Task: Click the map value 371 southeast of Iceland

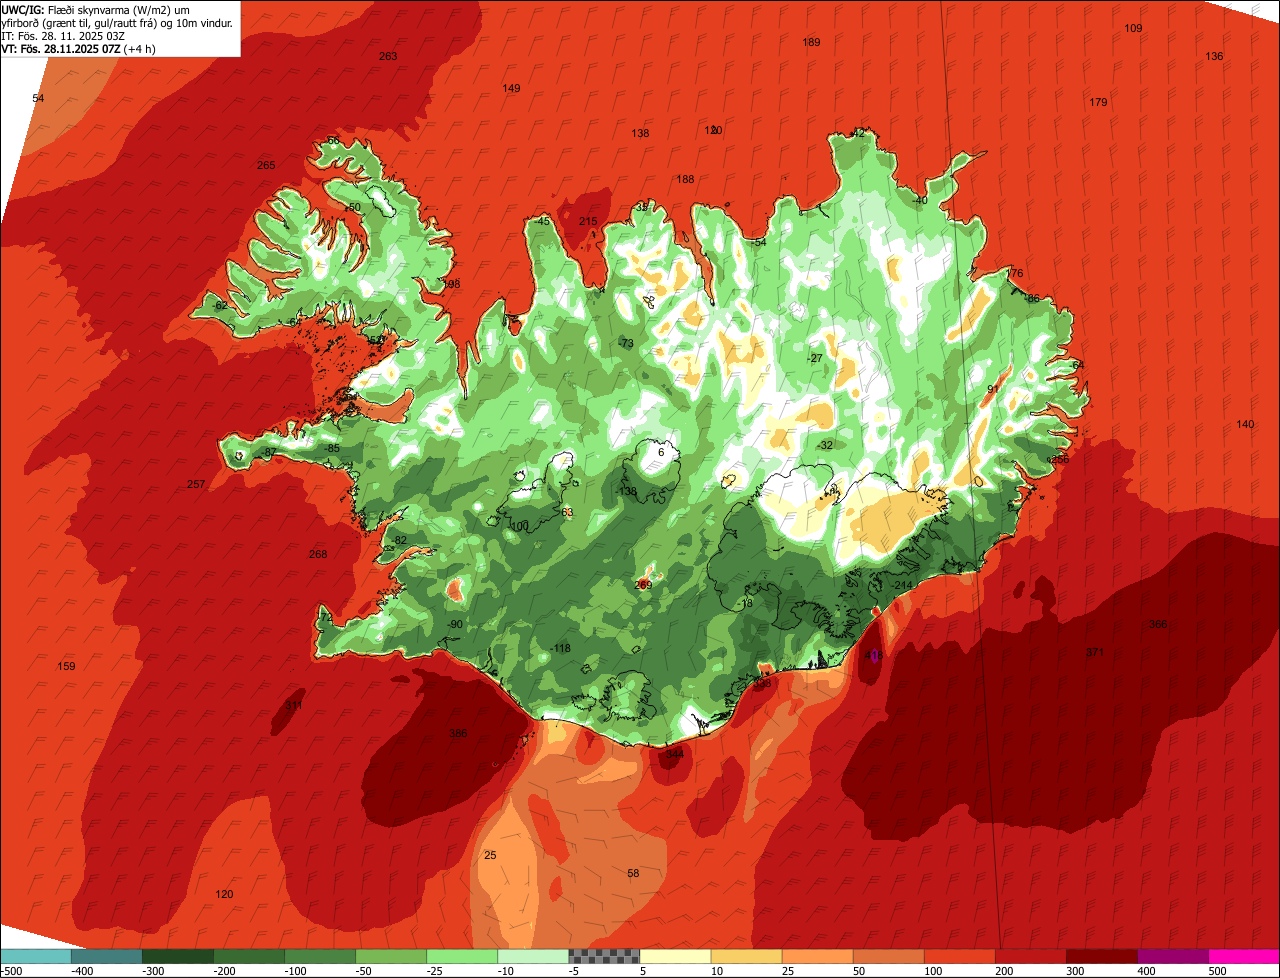Action: coord(1095,652)
